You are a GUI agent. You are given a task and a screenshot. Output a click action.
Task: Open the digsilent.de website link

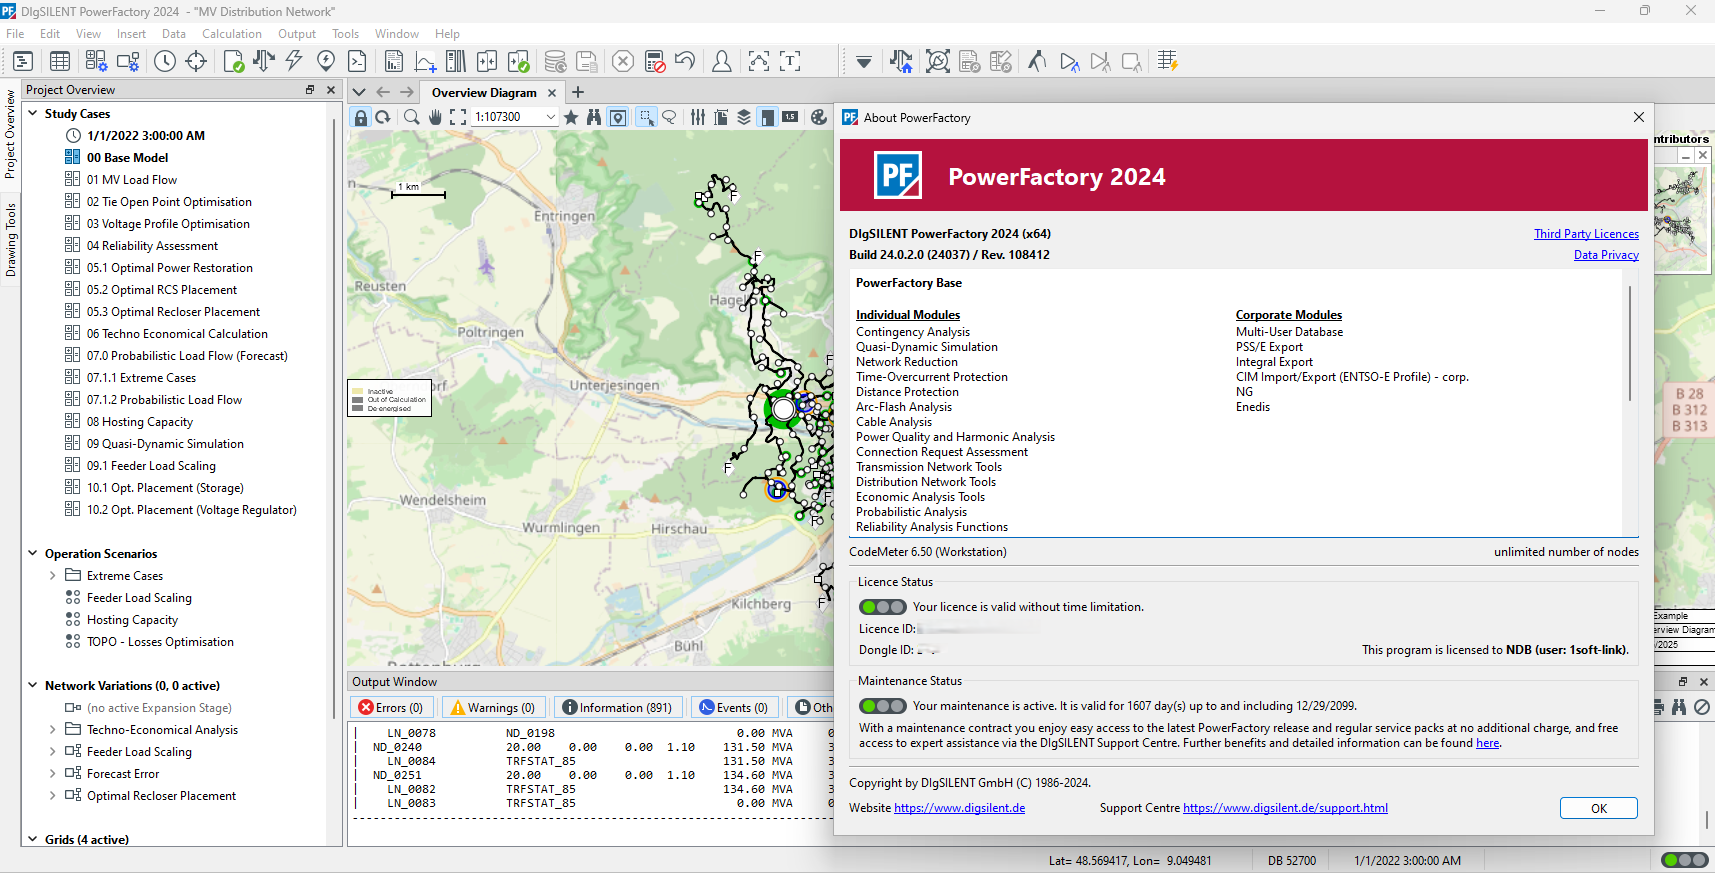point(959,808)
